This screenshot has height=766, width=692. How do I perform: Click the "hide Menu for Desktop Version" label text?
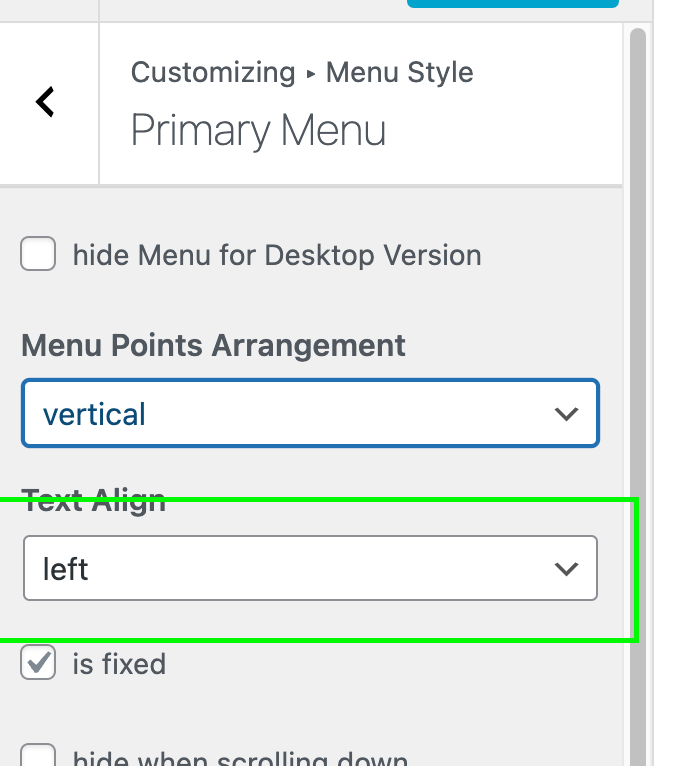pyautogui.click(x=277, y=256)
